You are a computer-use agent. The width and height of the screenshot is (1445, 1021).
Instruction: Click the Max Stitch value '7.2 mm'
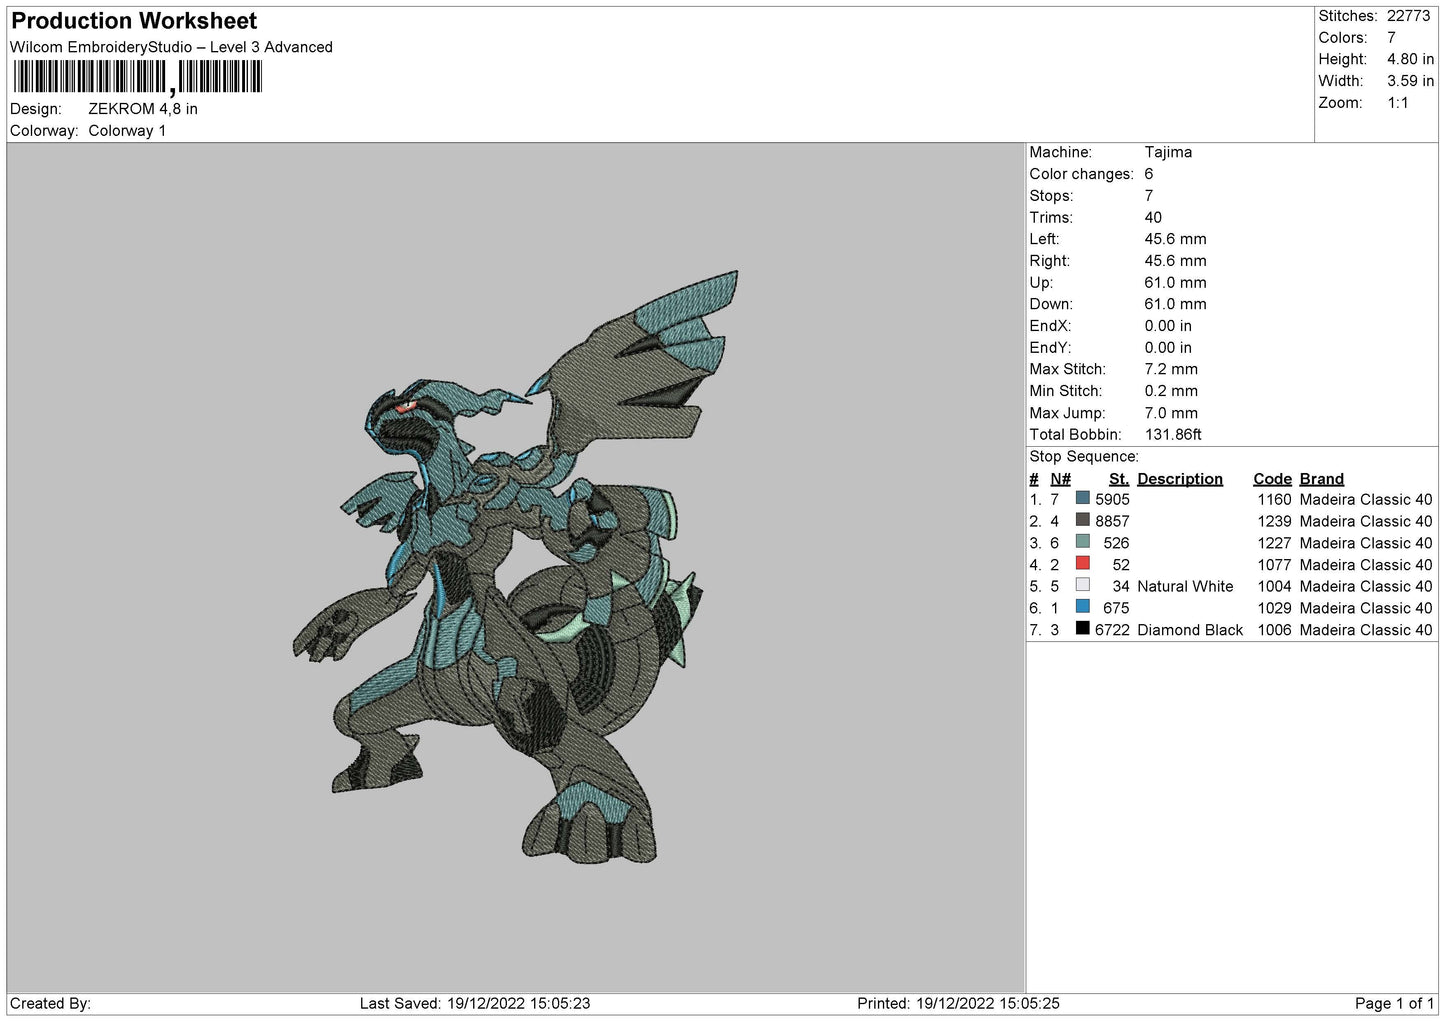coord(1171,369)
